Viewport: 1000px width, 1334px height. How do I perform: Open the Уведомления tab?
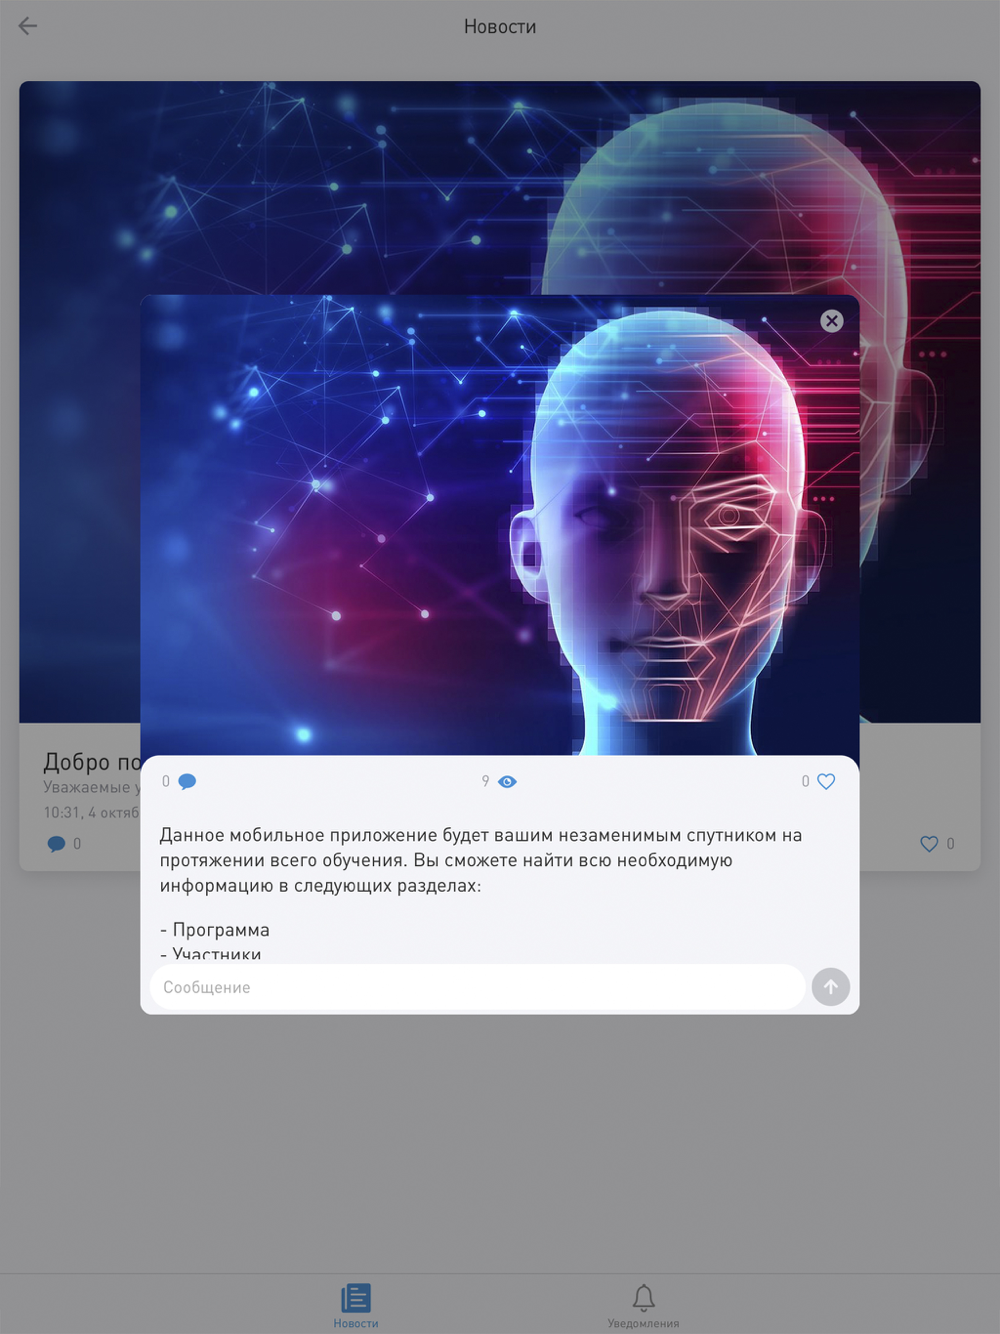(x=643, y=1305)
